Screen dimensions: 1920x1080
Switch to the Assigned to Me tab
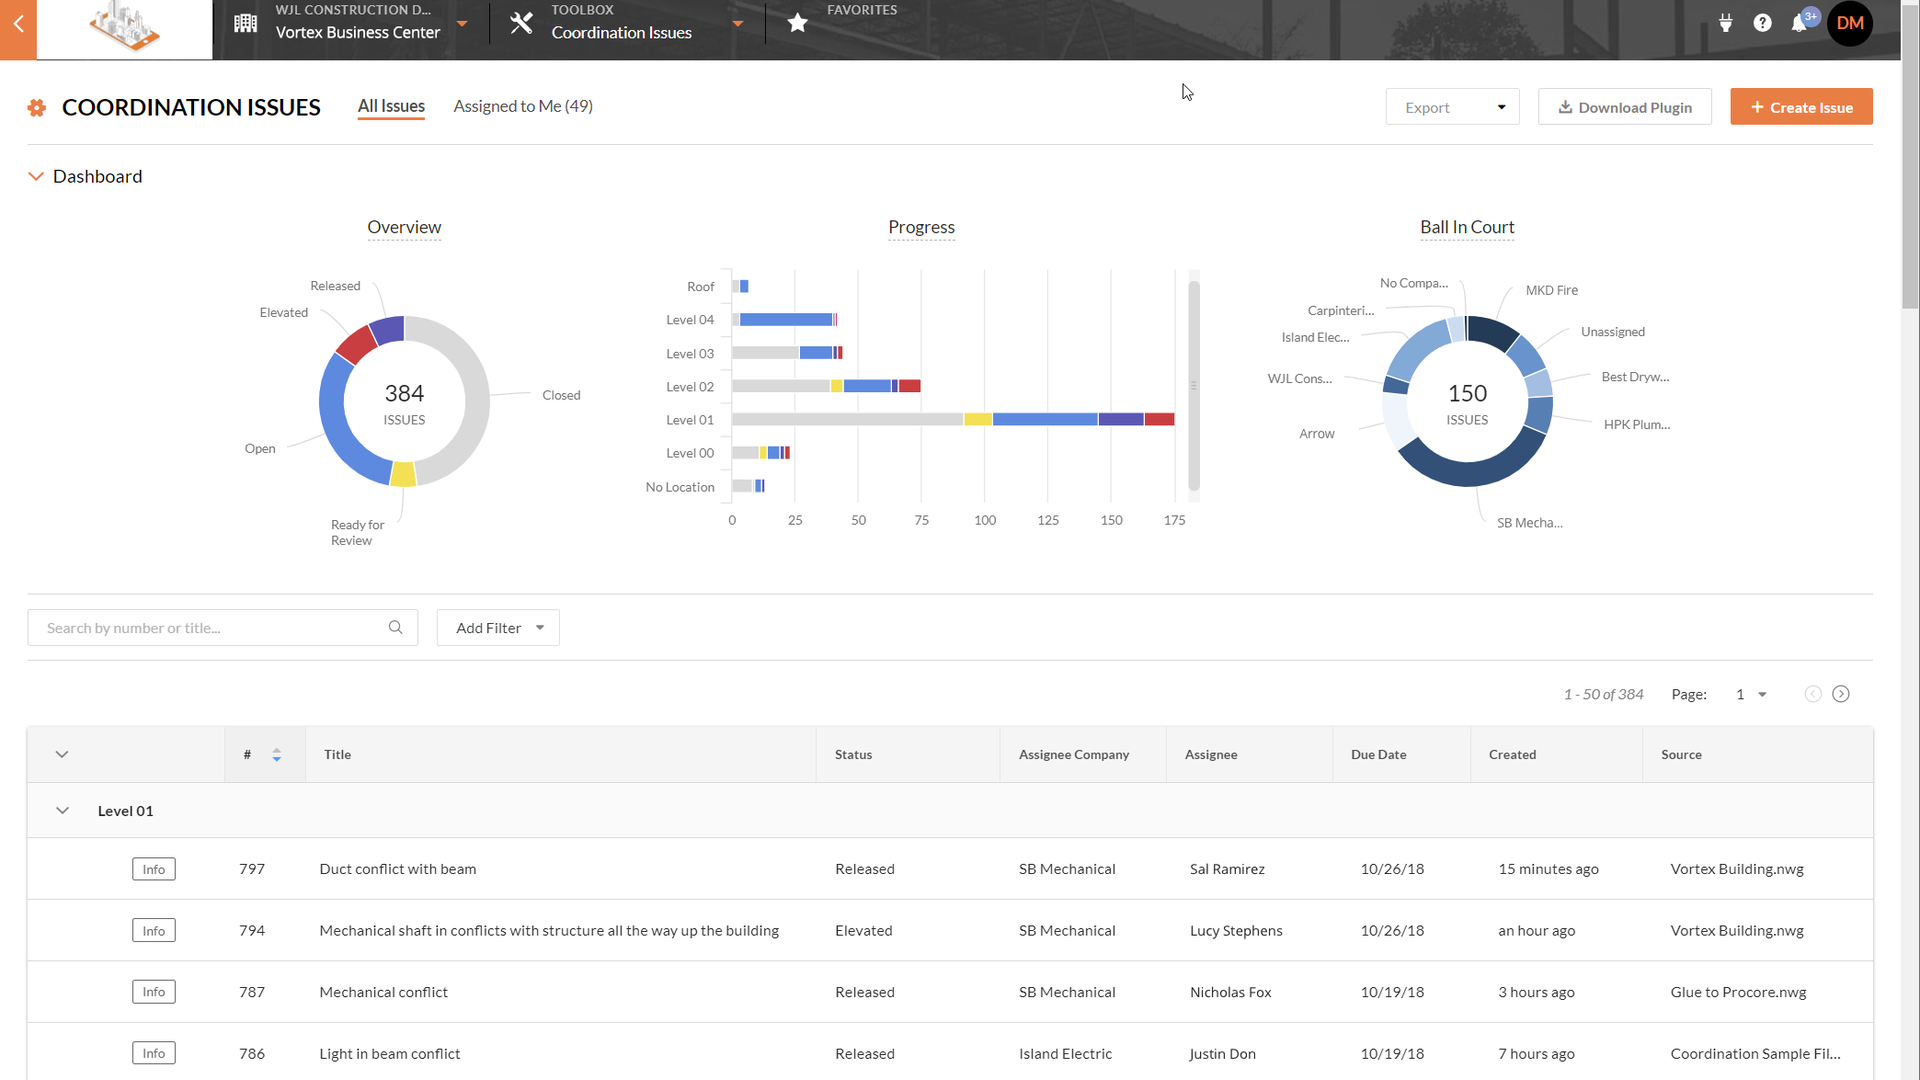click(522, 106)
